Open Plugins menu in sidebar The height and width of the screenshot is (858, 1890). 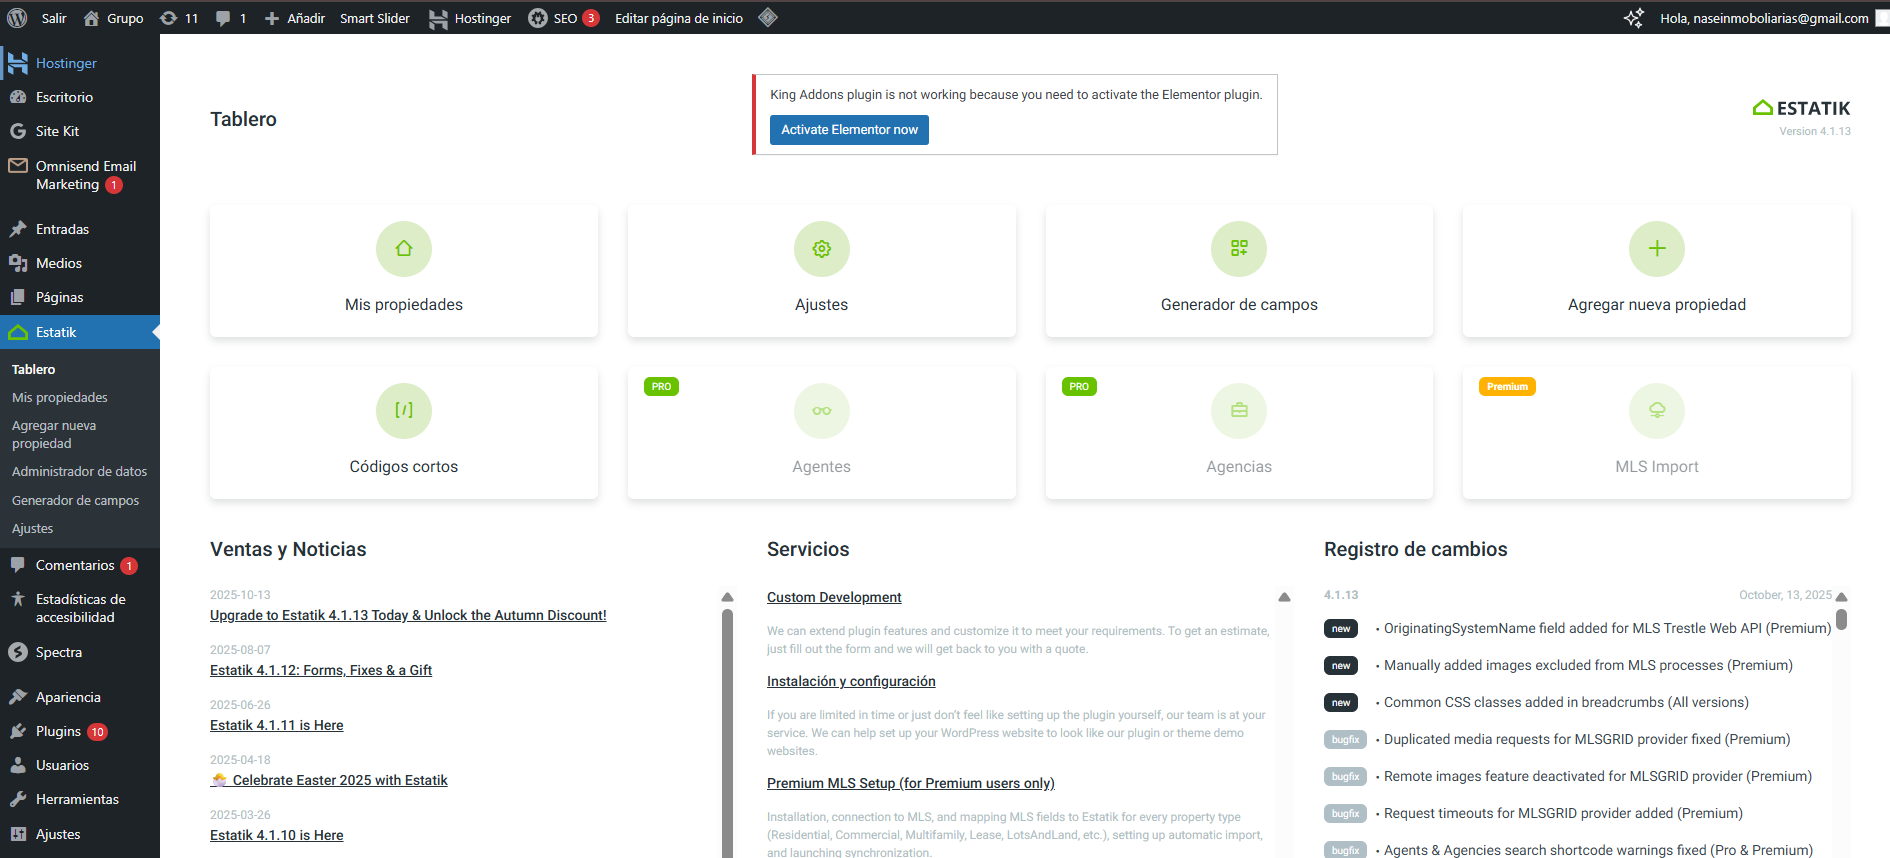pyautogui.click(x=58, y=731)
